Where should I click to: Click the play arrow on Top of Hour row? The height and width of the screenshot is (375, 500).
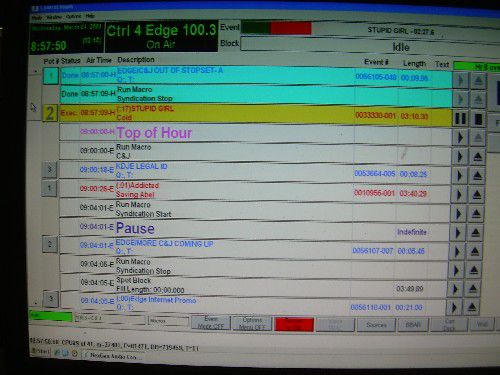[460, 137]
